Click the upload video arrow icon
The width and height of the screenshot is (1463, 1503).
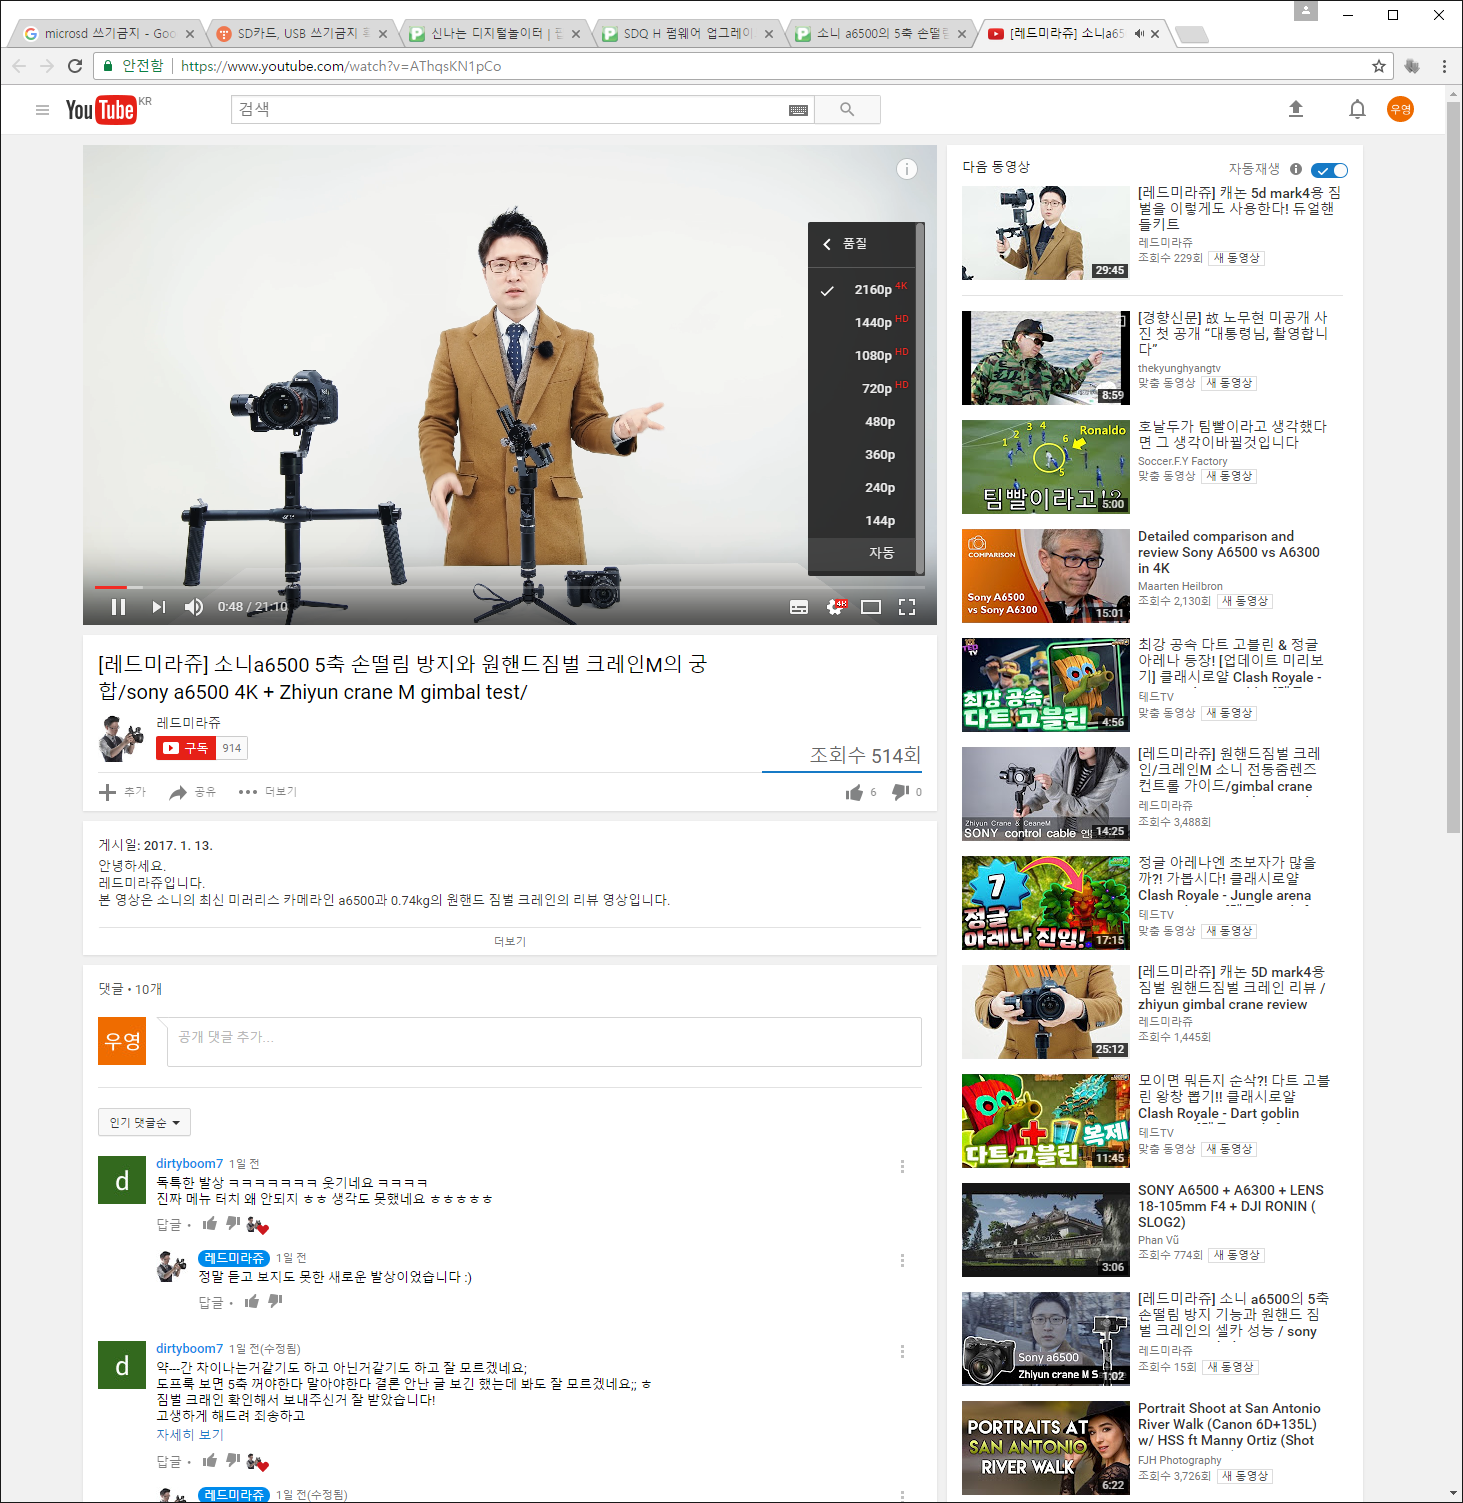[x=1296, y=109]
